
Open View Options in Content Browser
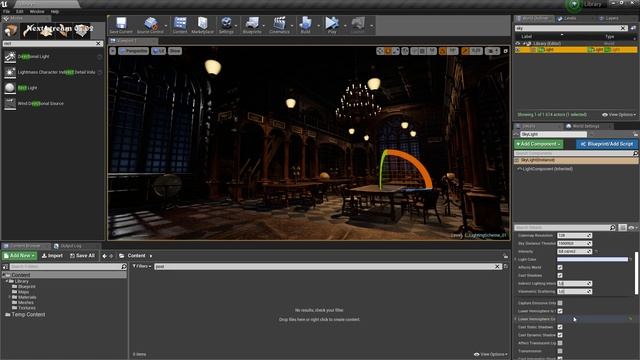click(x=491, y=354)
